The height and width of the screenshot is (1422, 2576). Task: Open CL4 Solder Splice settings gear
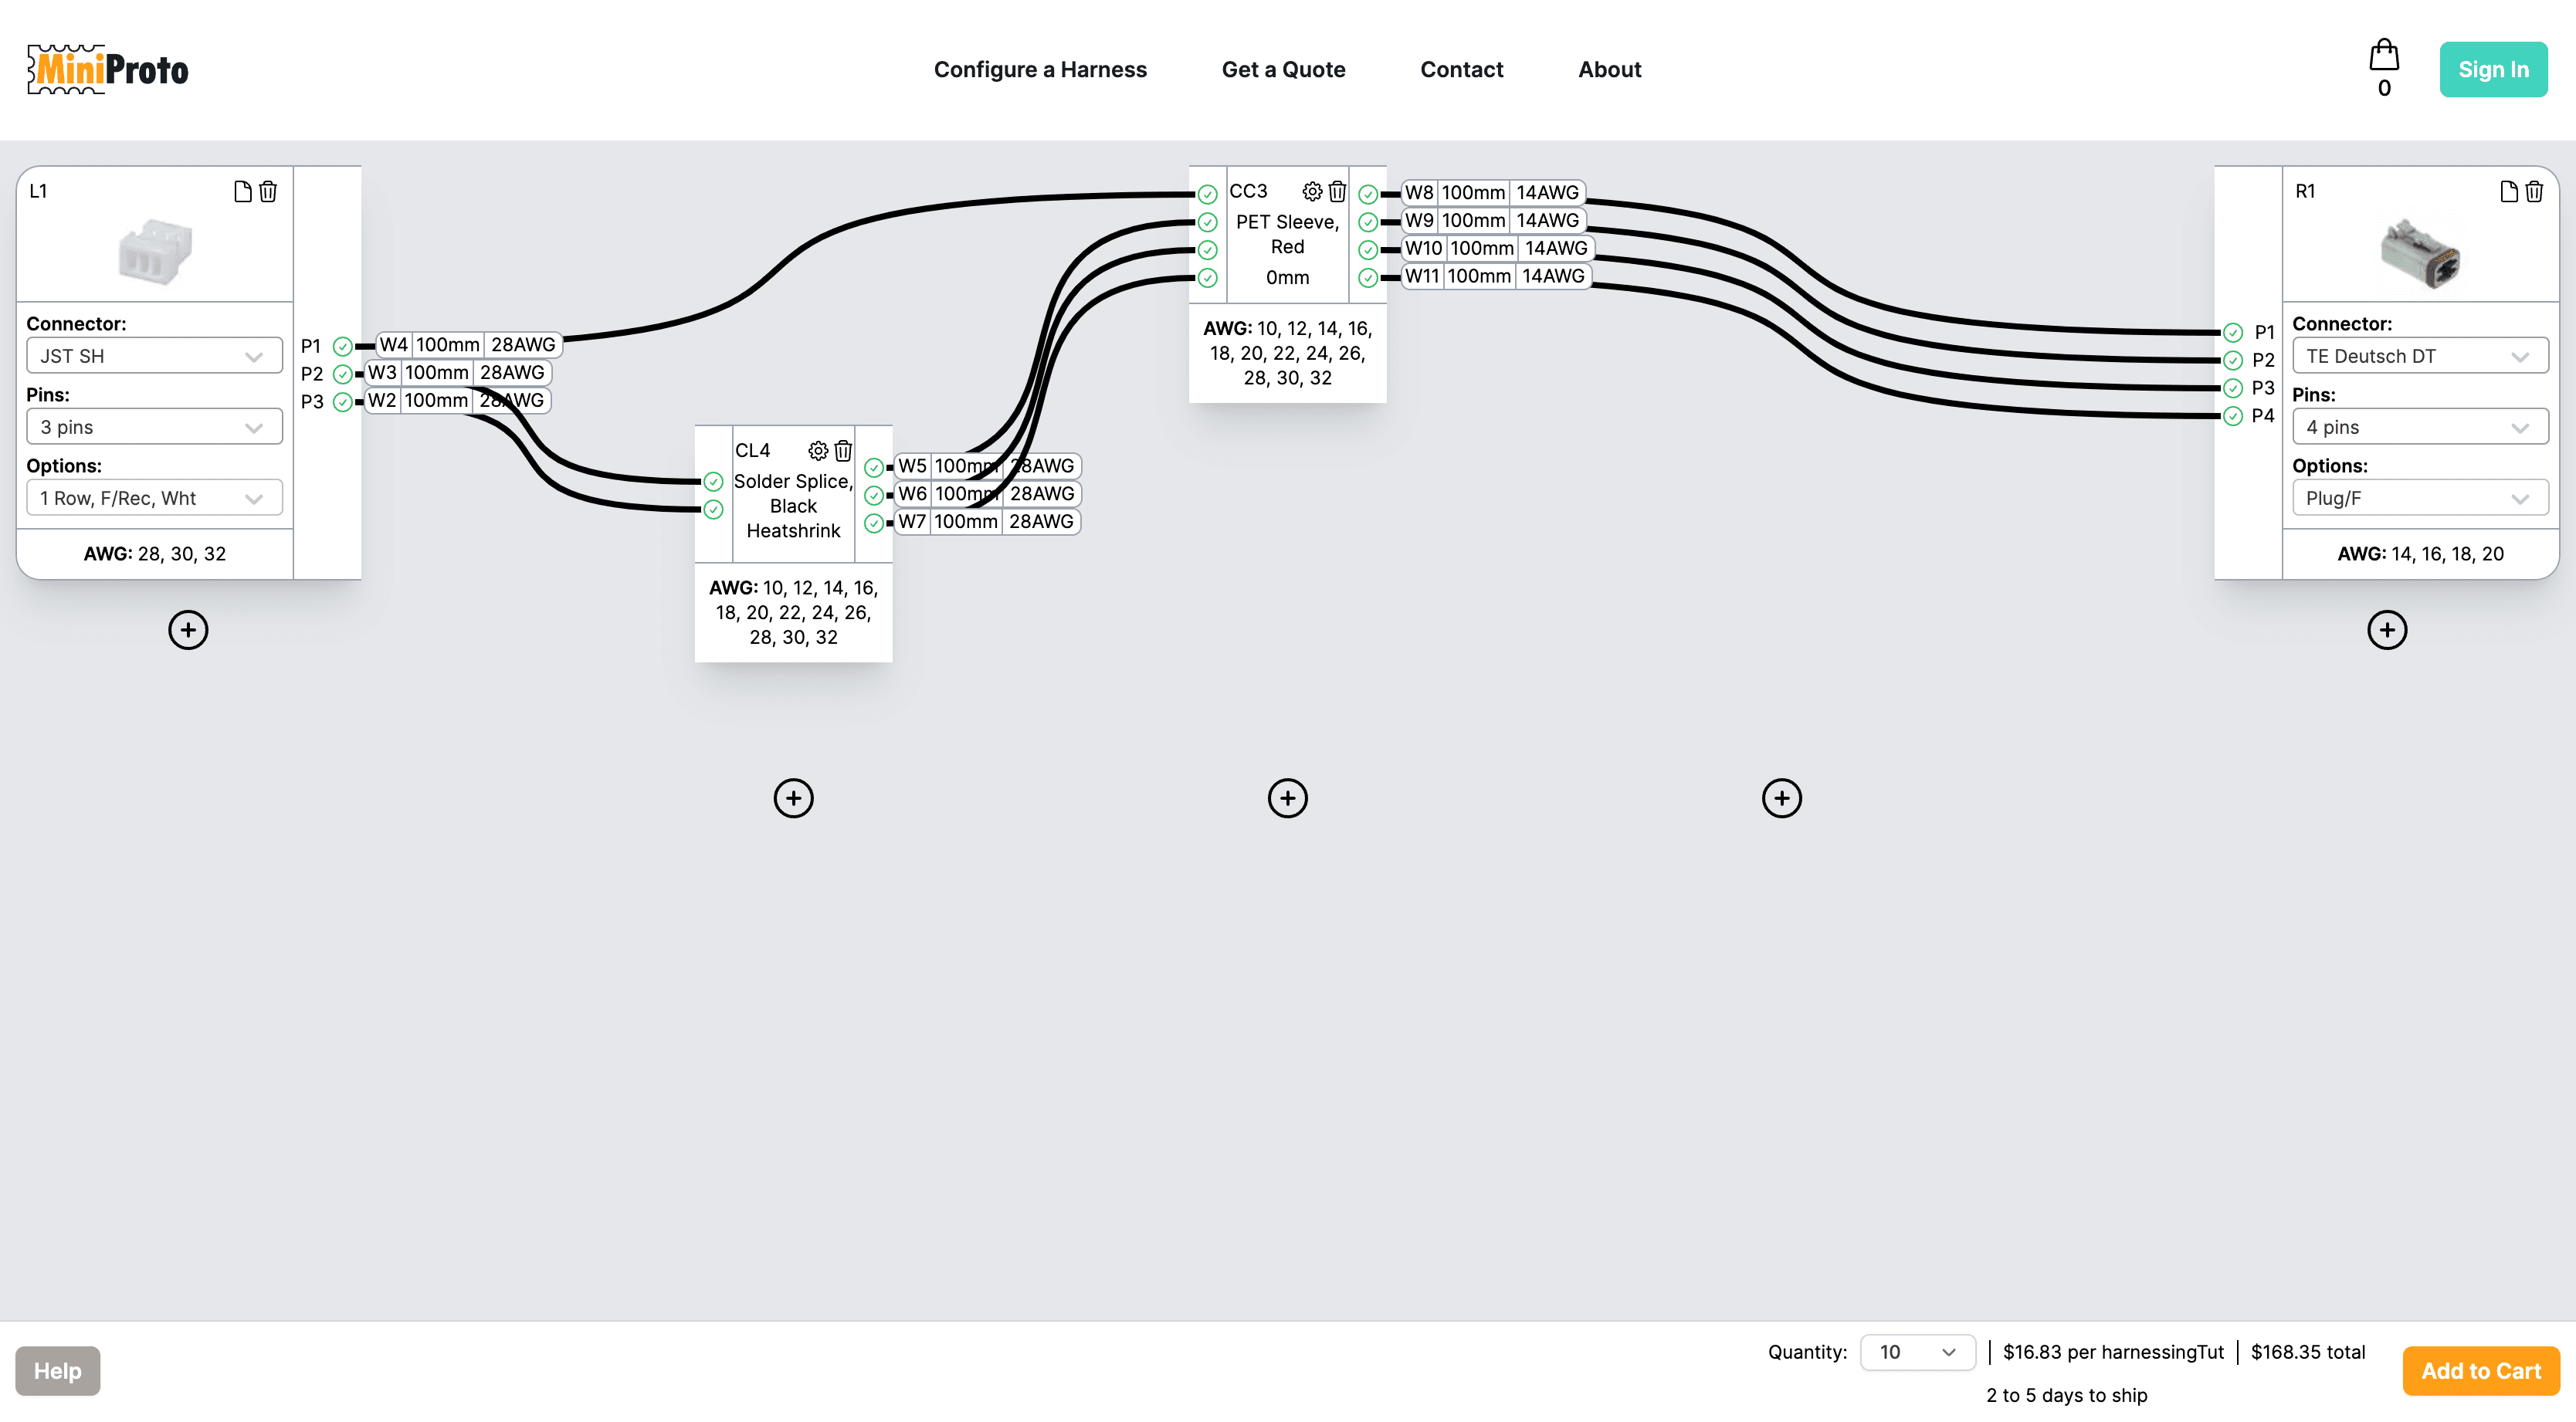[818, 451]
